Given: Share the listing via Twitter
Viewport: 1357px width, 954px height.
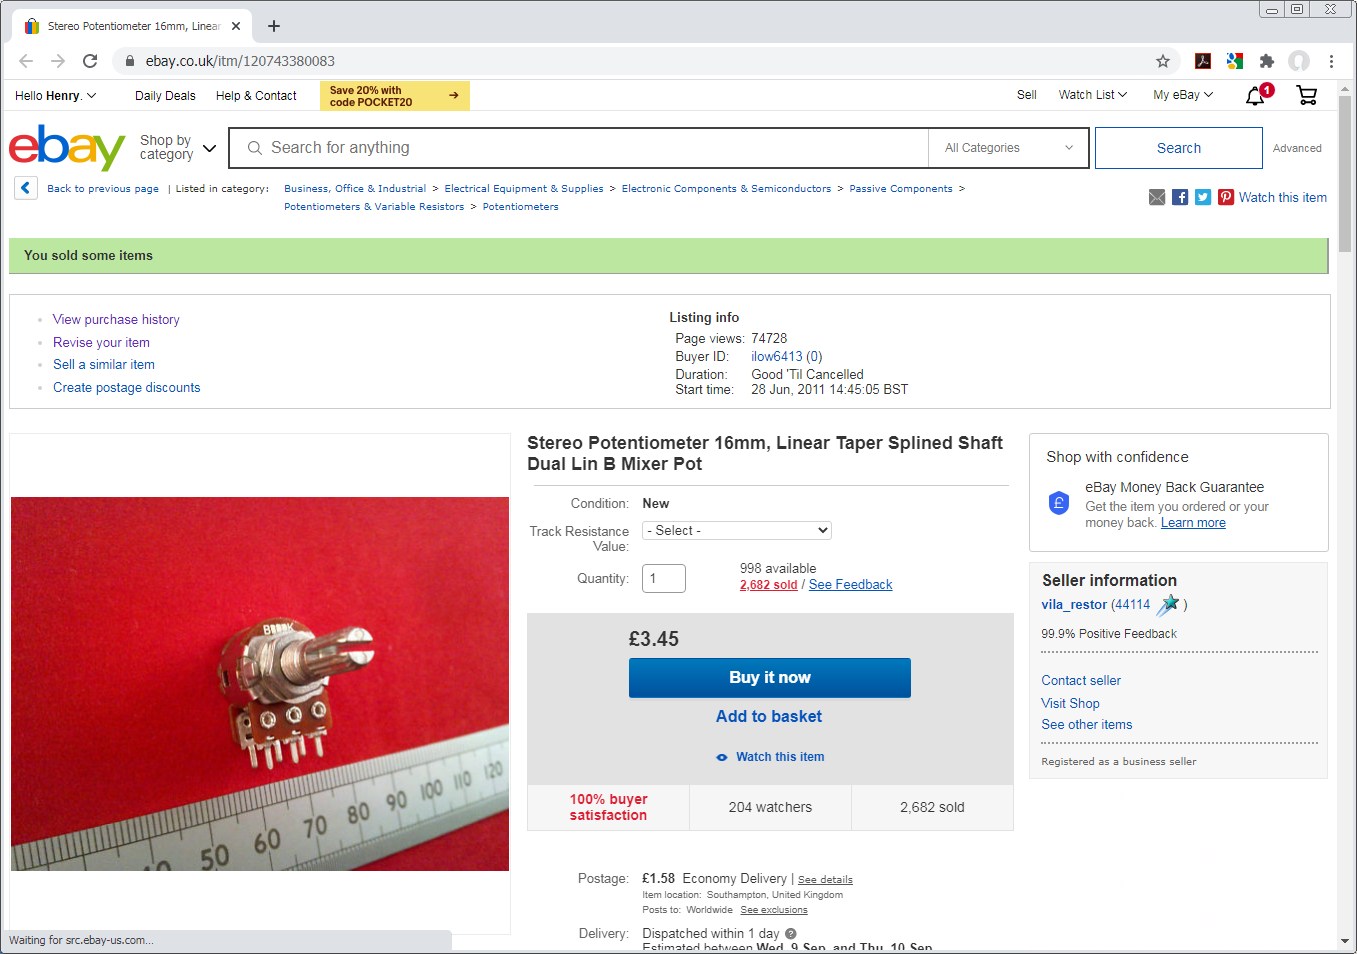Looking at the screenshot, I should (1203, 197).
